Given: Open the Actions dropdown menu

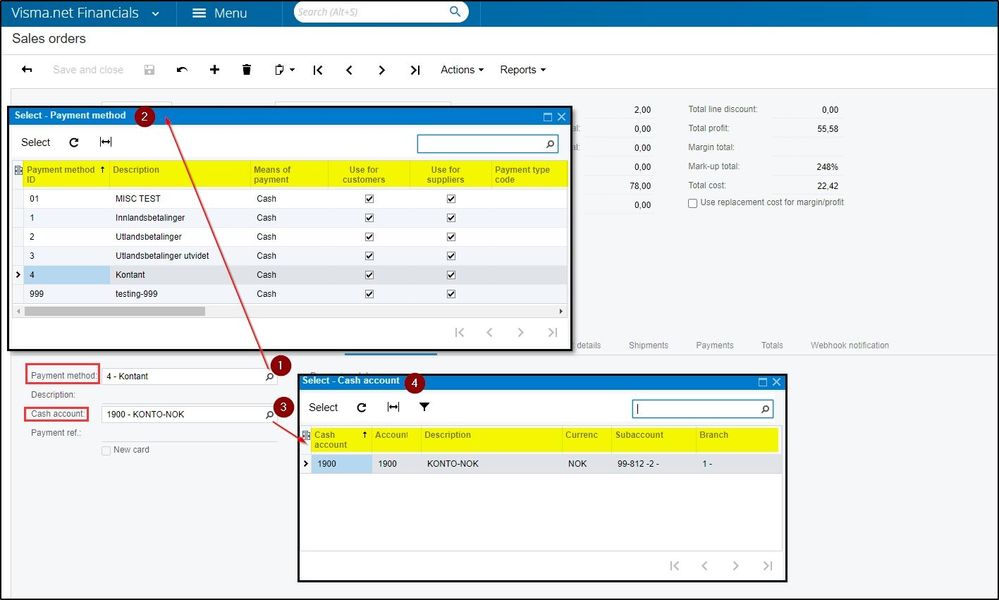Looking at the screenshot, I should tap(462, 69).
